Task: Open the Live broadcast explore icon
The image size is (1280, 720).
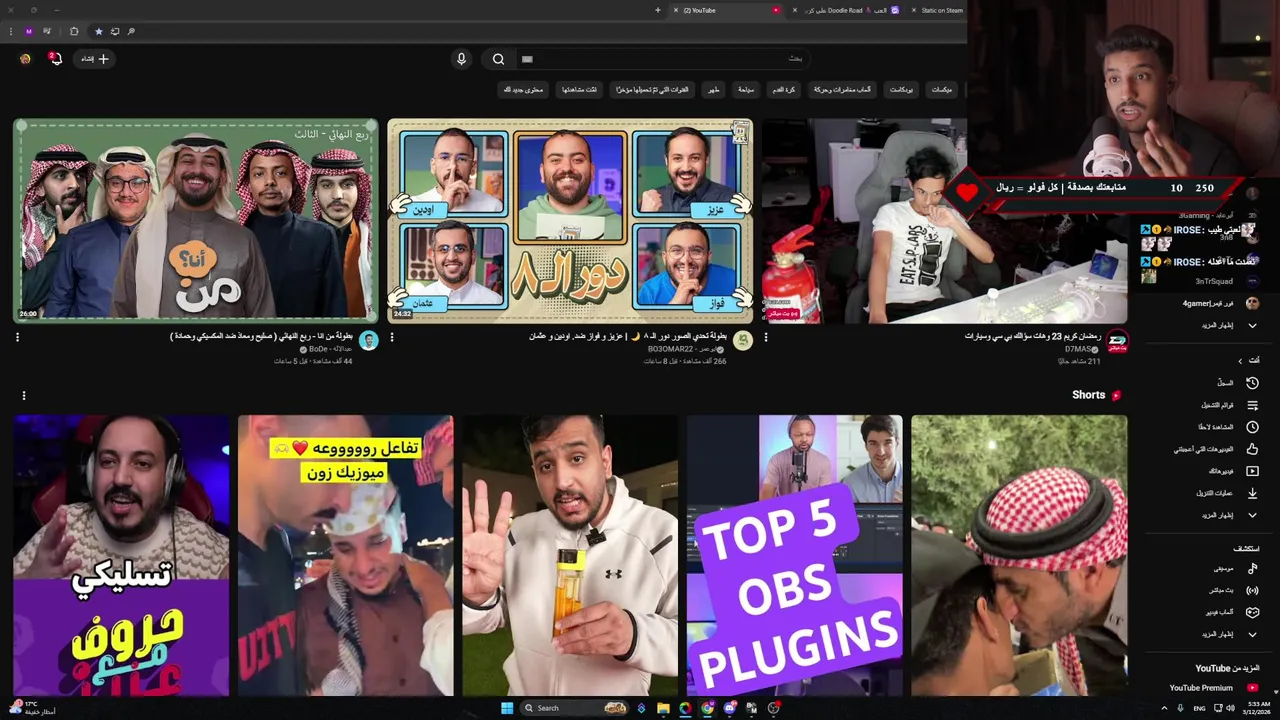Action: click(x=1252, y=590)
